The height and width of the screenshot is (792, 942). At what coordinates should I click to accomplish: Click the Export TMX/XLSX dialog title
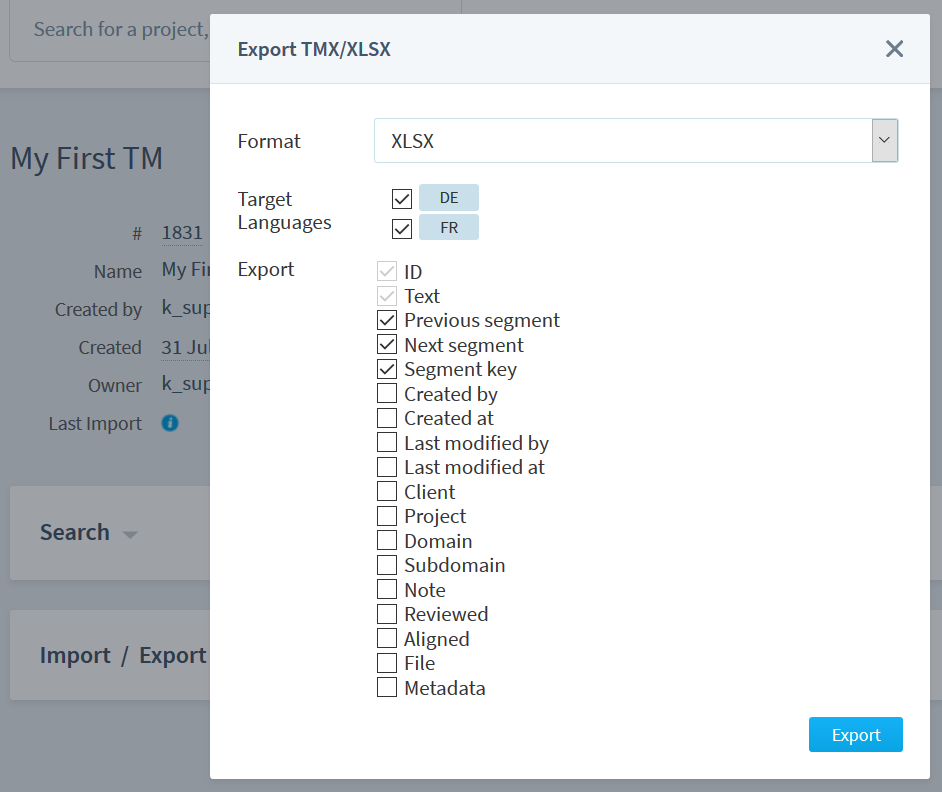pyautogui.click(x=314, y=49)
